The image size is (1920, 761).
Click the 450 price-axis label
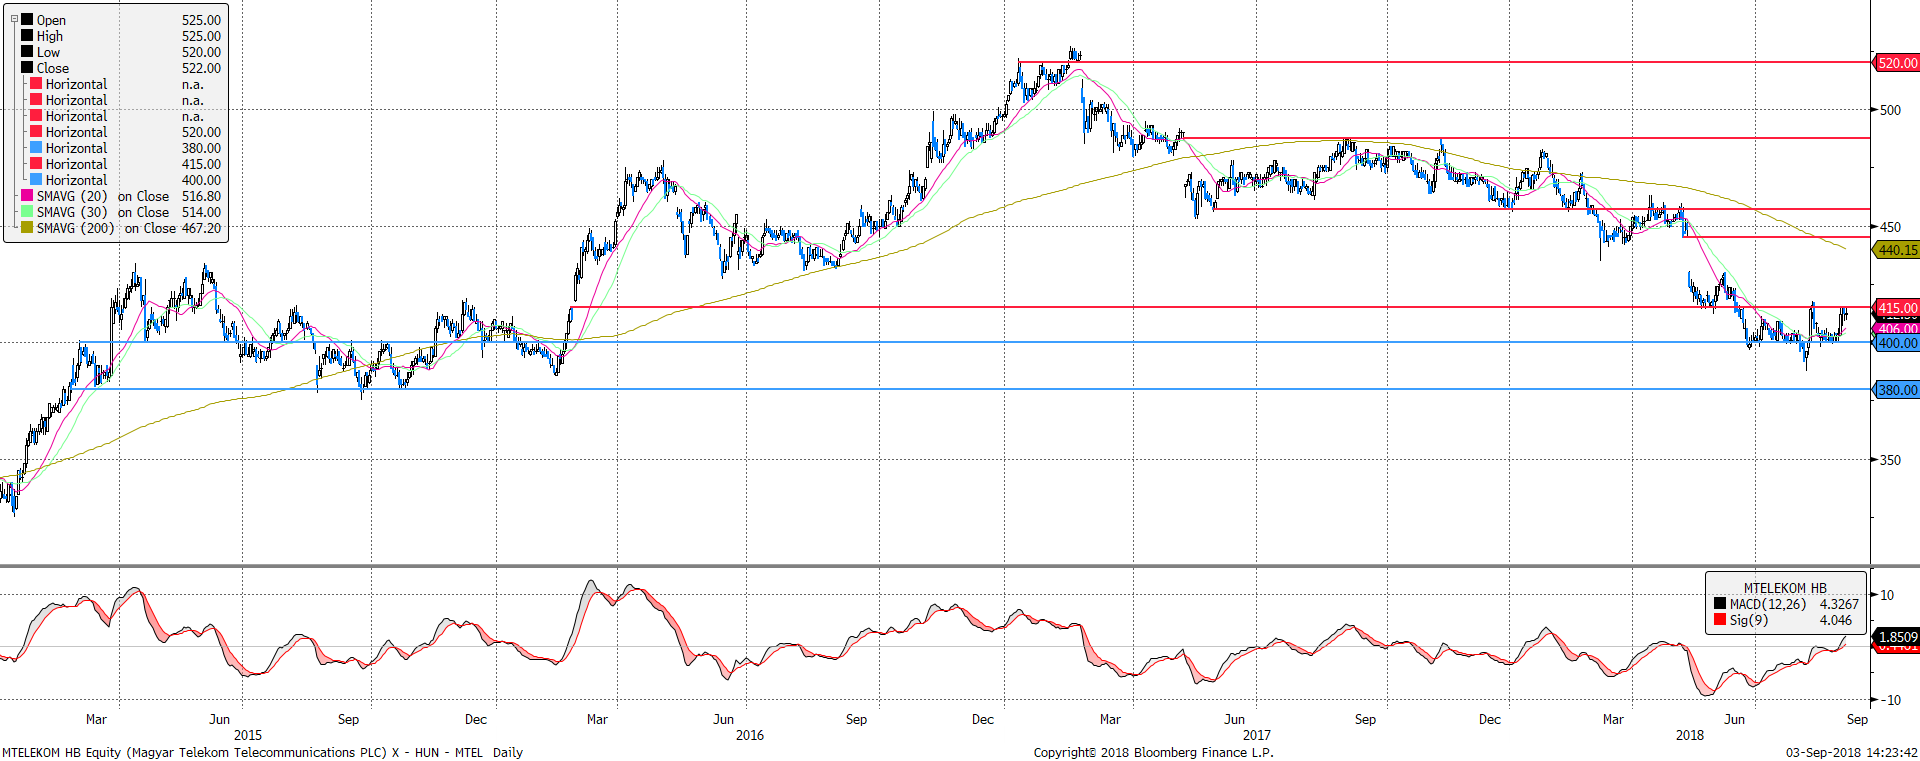[1890, 227]
